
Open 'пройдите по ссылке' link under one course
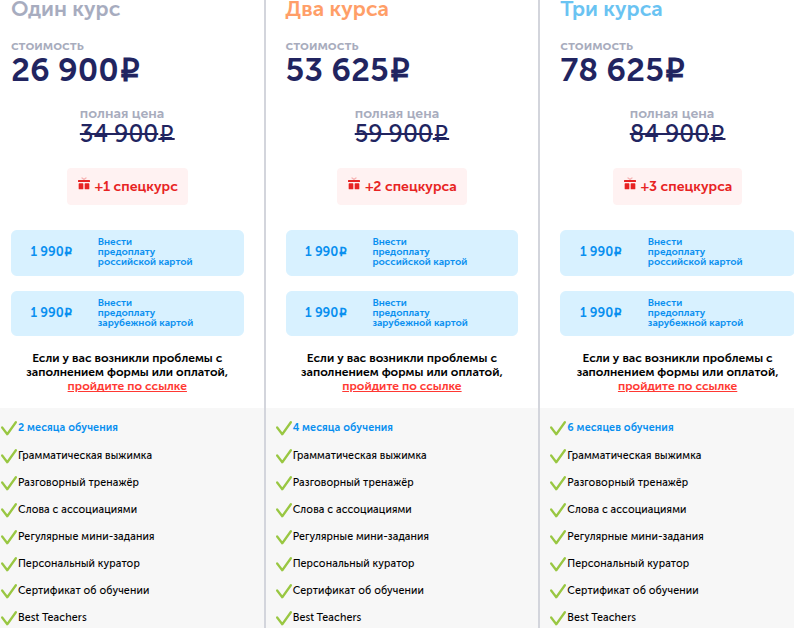[127, 386]
